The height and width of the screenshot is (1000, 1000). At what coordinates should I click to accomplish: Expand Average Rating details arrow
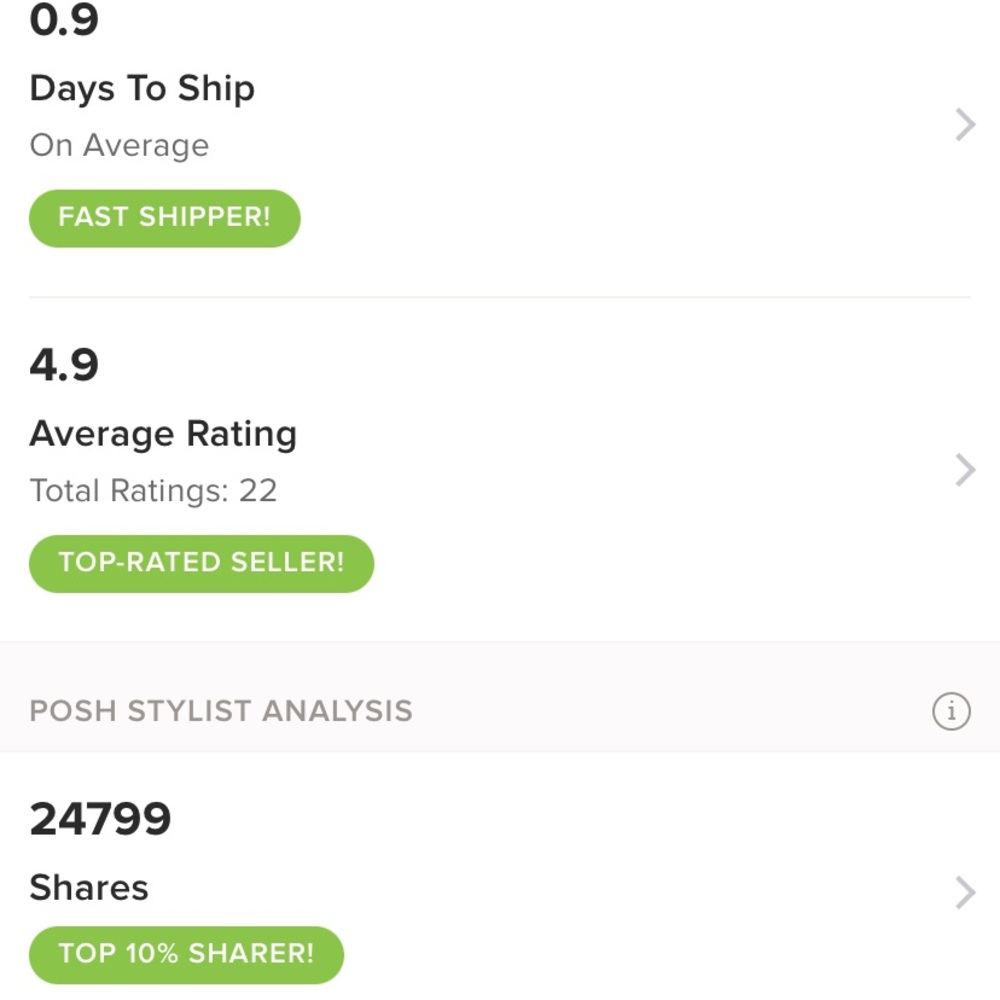pyautogui.click(x=964, y=470)
